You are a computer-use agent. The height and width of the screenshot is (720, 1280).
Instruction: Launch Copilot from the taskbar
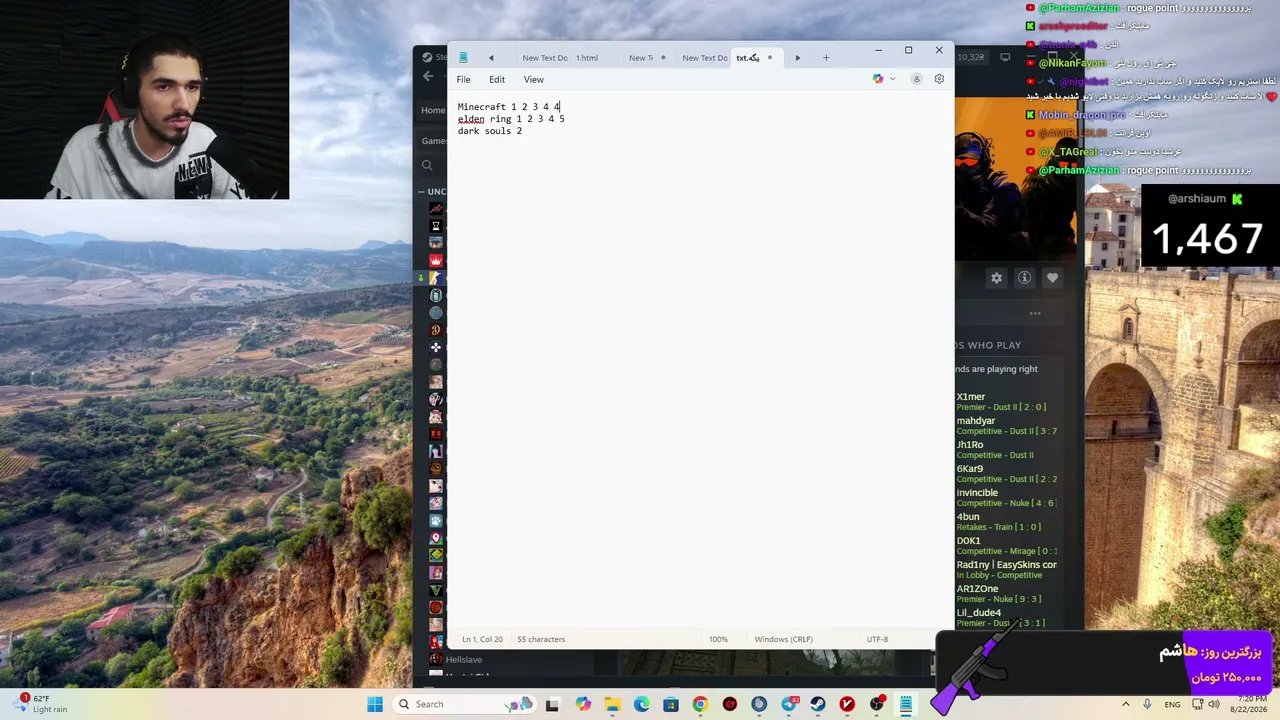tap(583, 704)
